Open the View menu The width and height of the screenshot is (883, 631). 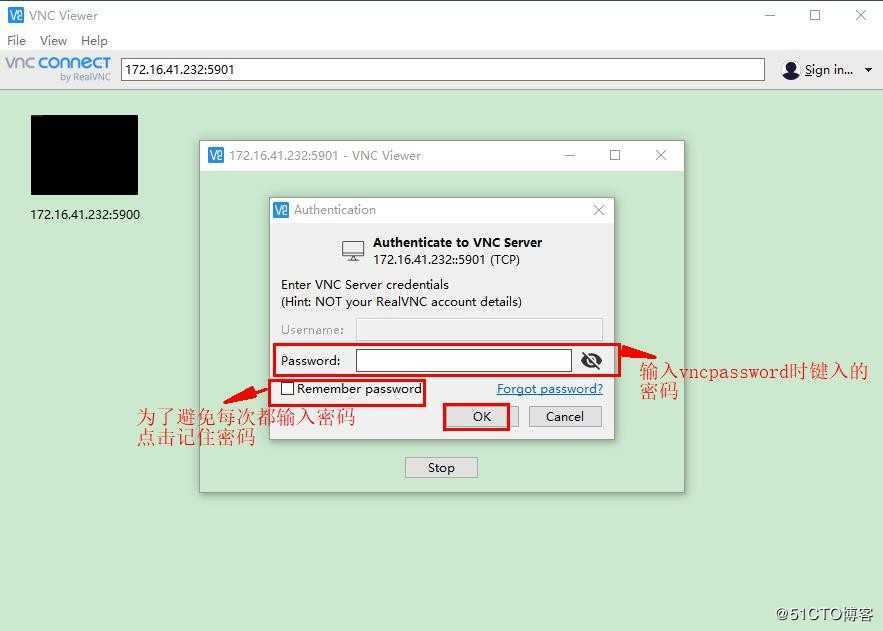tap(53, 41)
